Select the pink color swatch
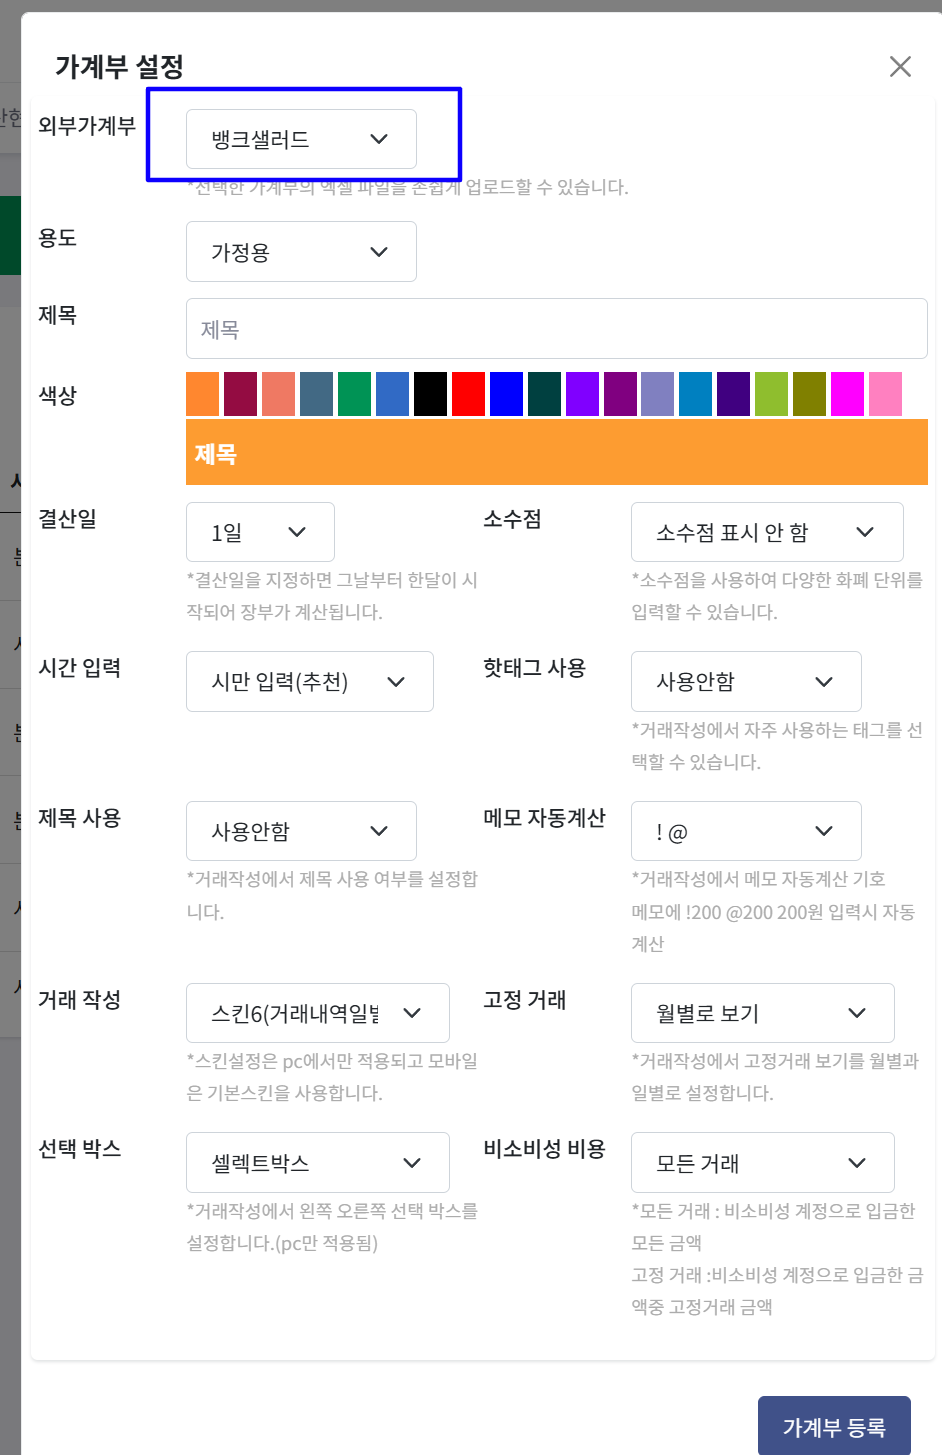This screenshot has width=942, height=1455. [x=885, y=394]
